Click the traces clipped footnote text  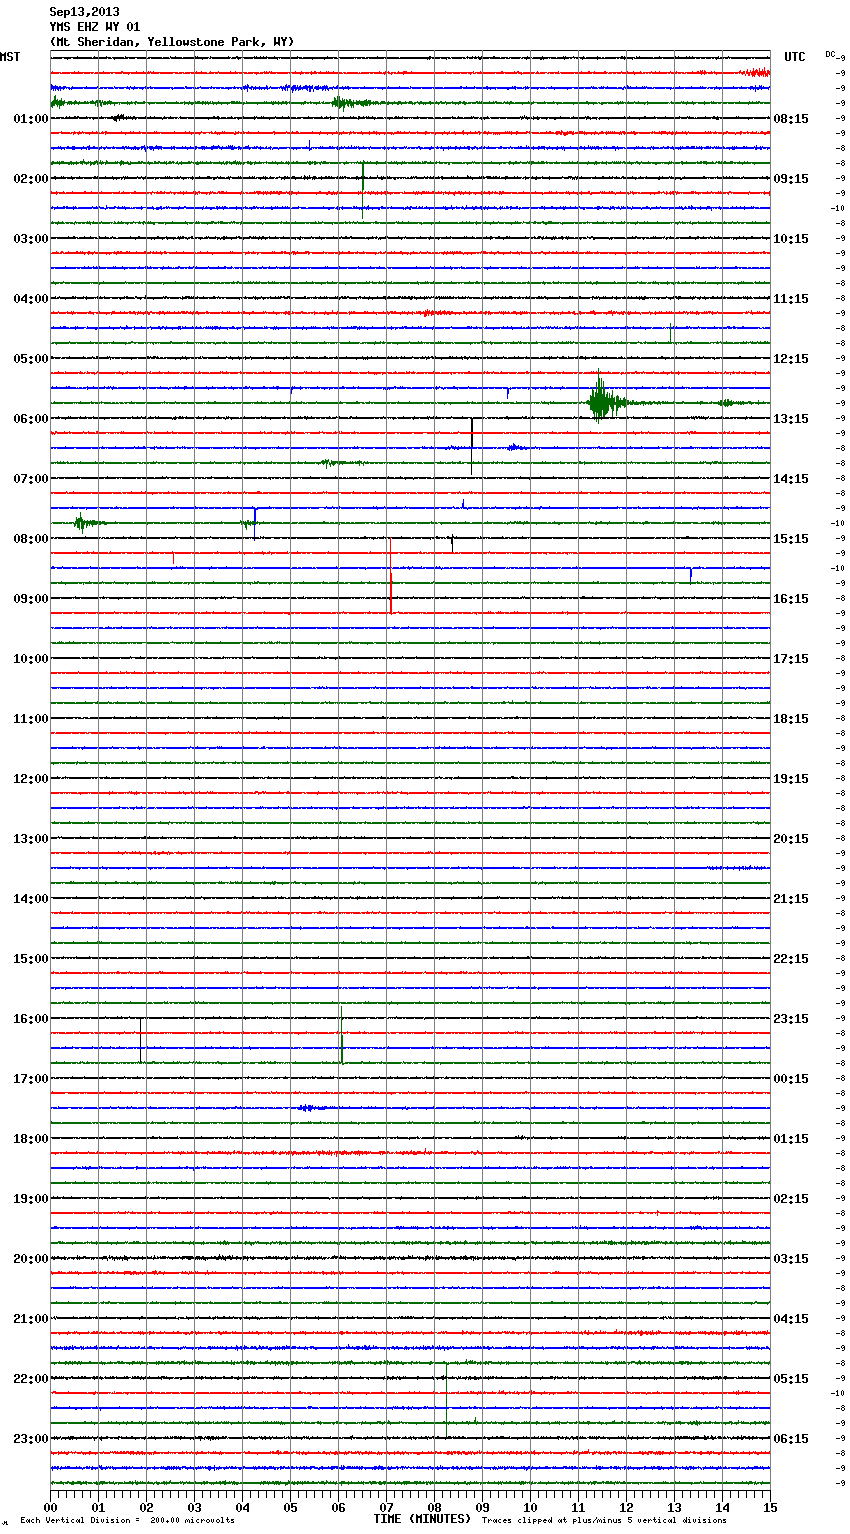point(604,1520)
